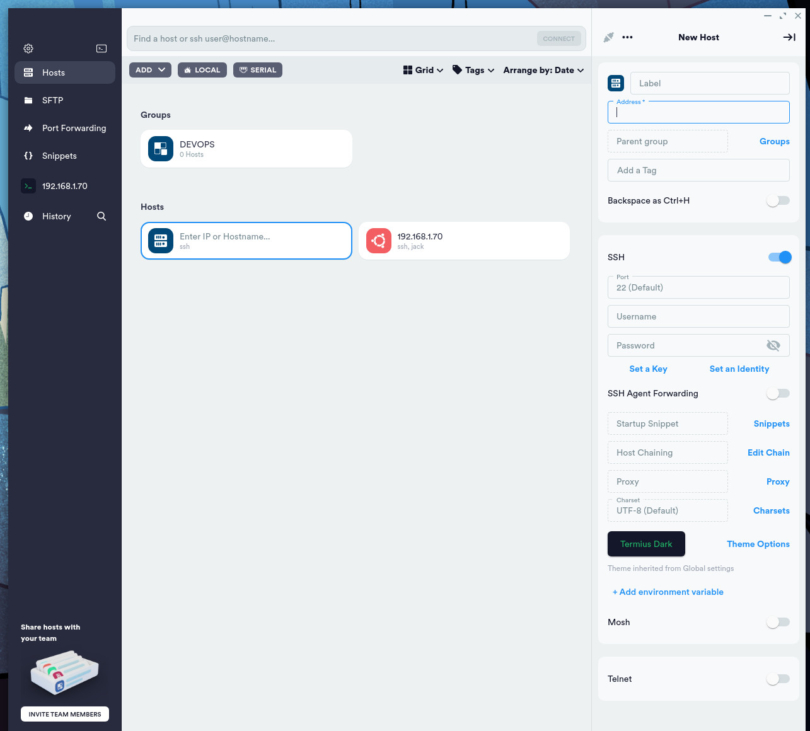Turn on the Mosh toggle
This screenshot has width=810, height=731.
click(777, 622)
